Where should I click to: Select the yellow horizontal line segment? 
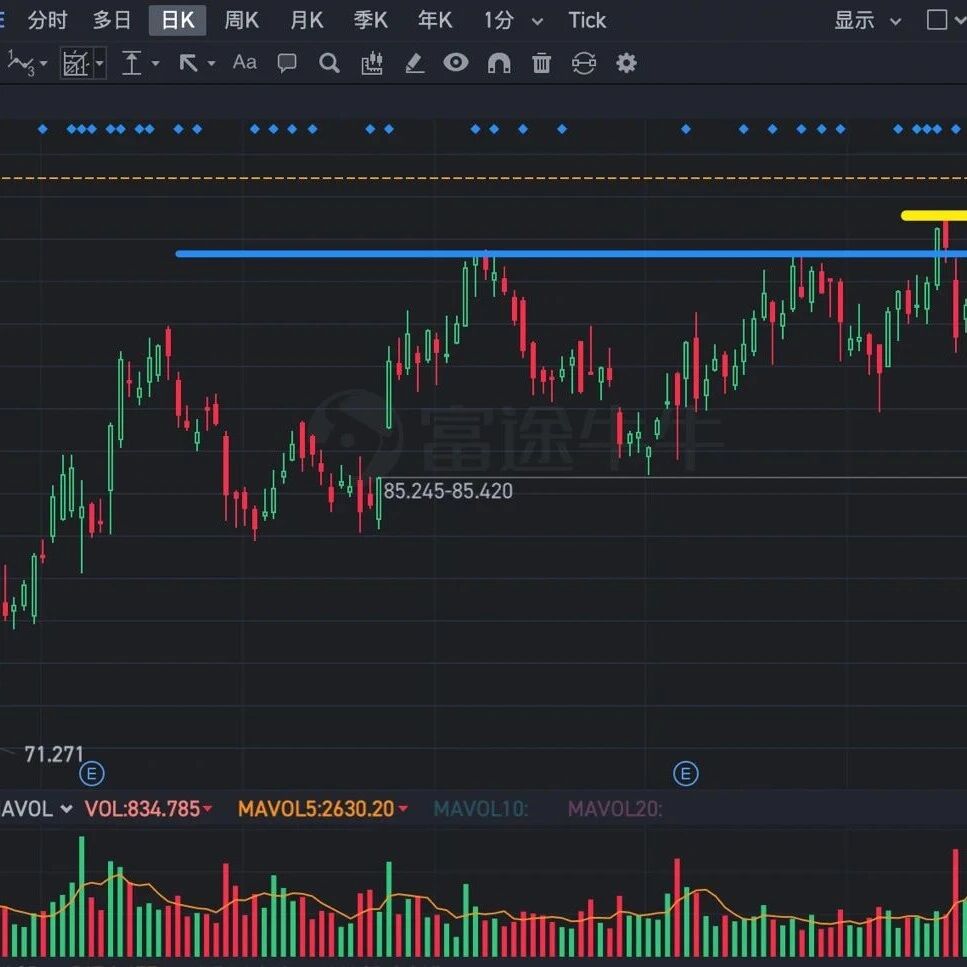coord(934,216)
